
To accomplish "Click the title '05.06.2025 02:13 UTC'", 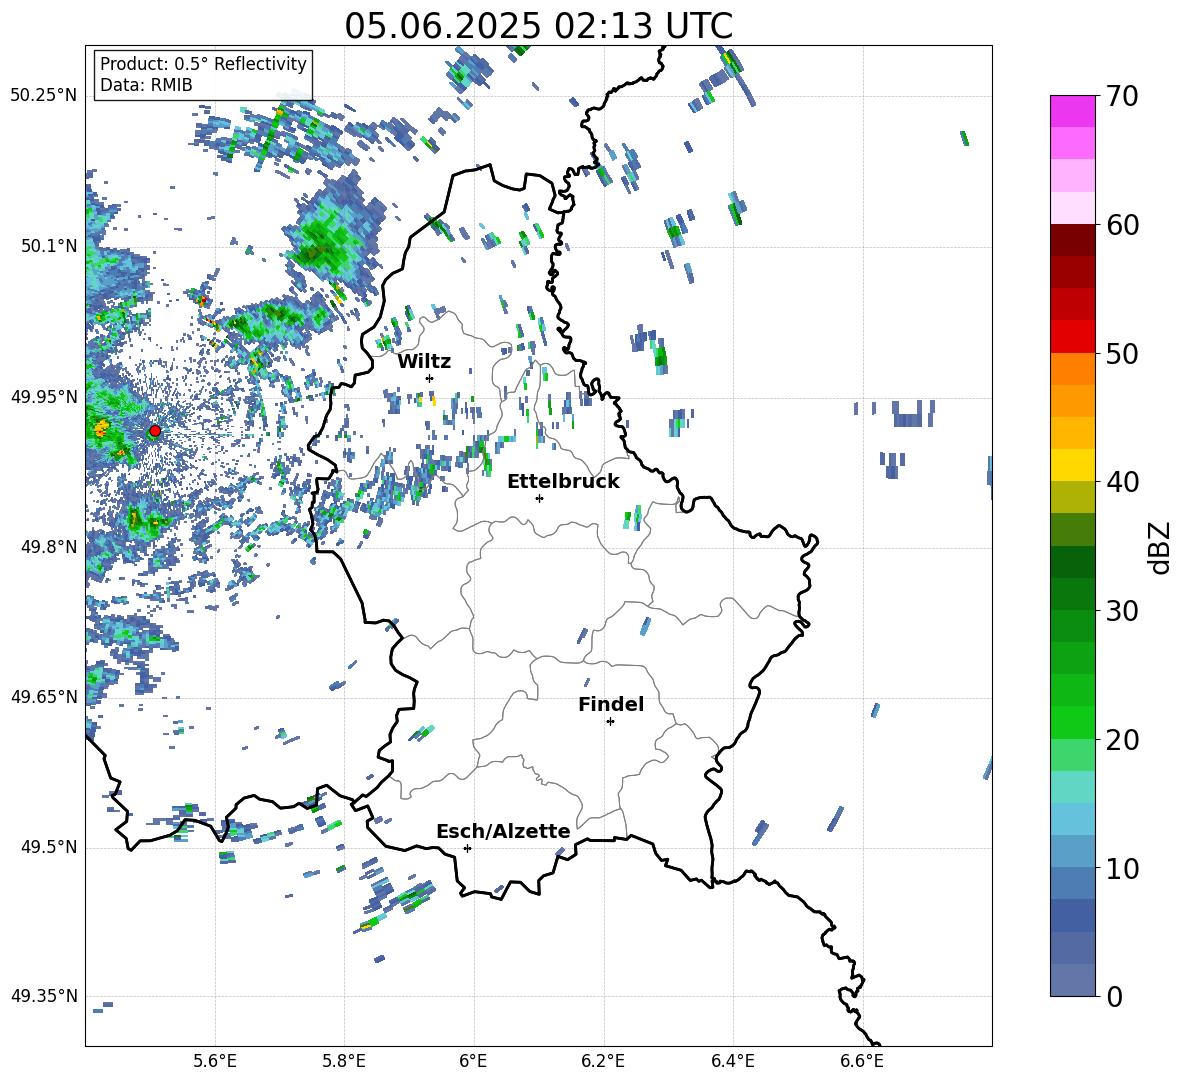I will (538, 26).
